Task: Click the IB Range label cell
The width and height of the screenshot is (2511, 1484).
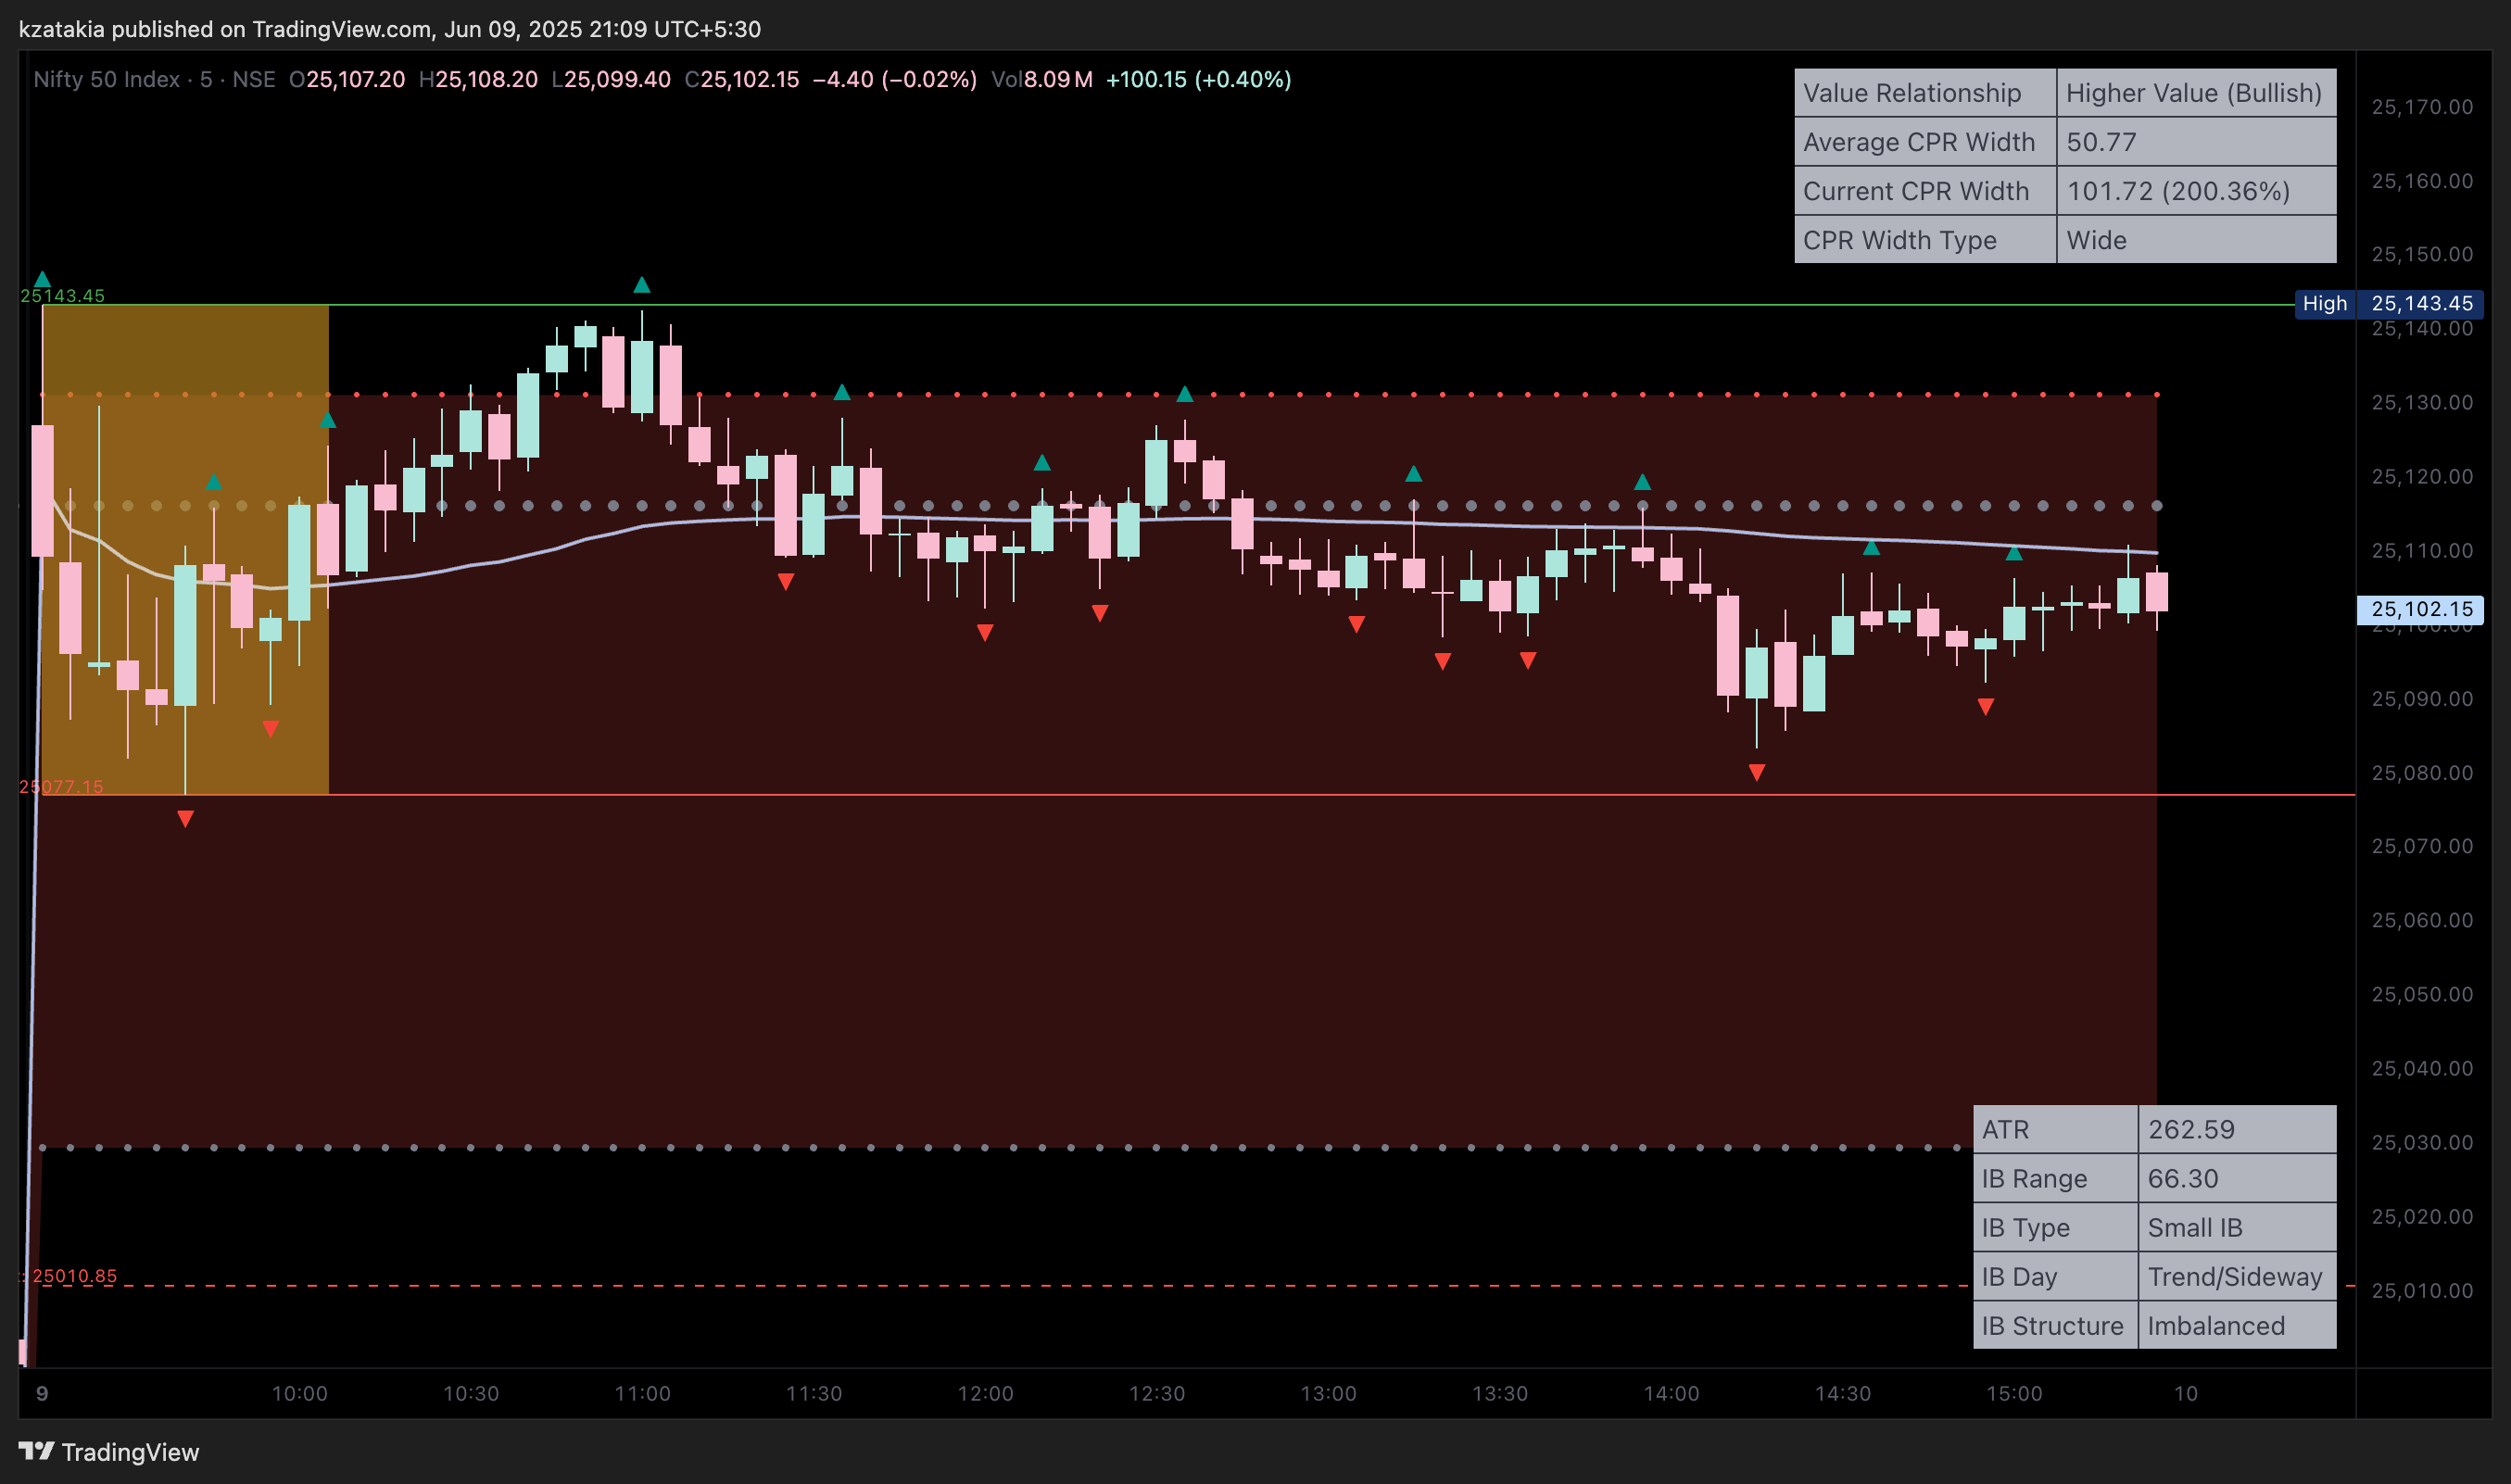Action: click(x=2055, y=1178)
